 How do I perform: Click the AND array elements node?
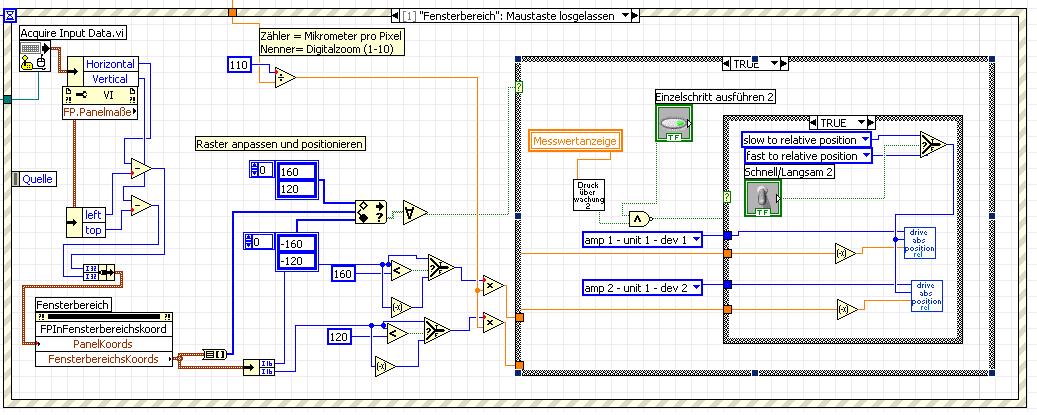(x=415, y=212)
